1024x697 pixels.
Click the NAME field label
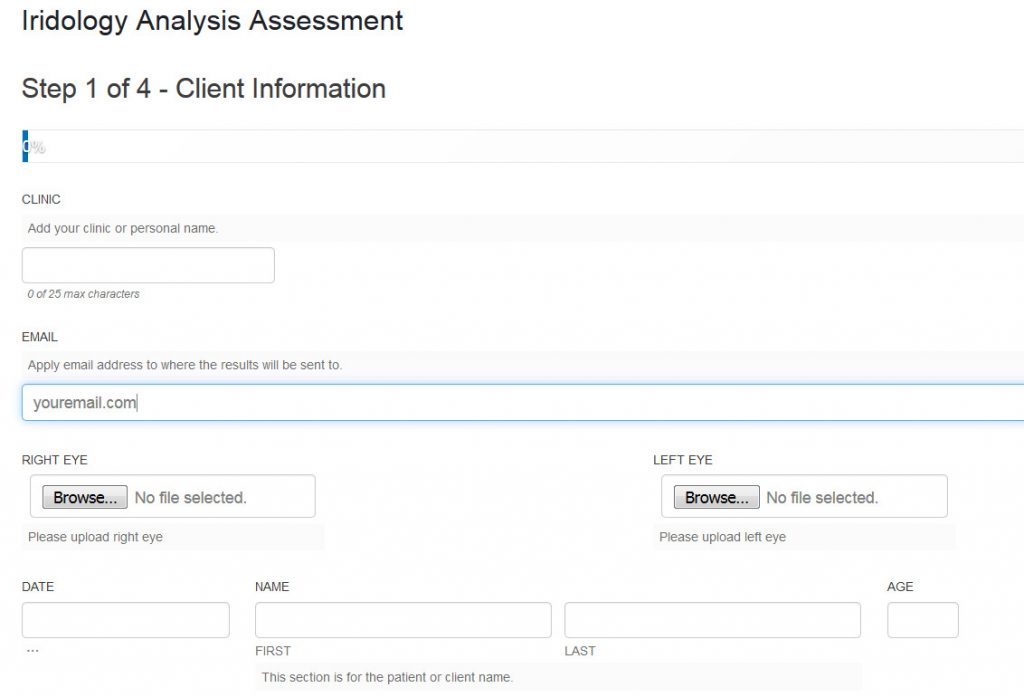click(x=272, y=587)
